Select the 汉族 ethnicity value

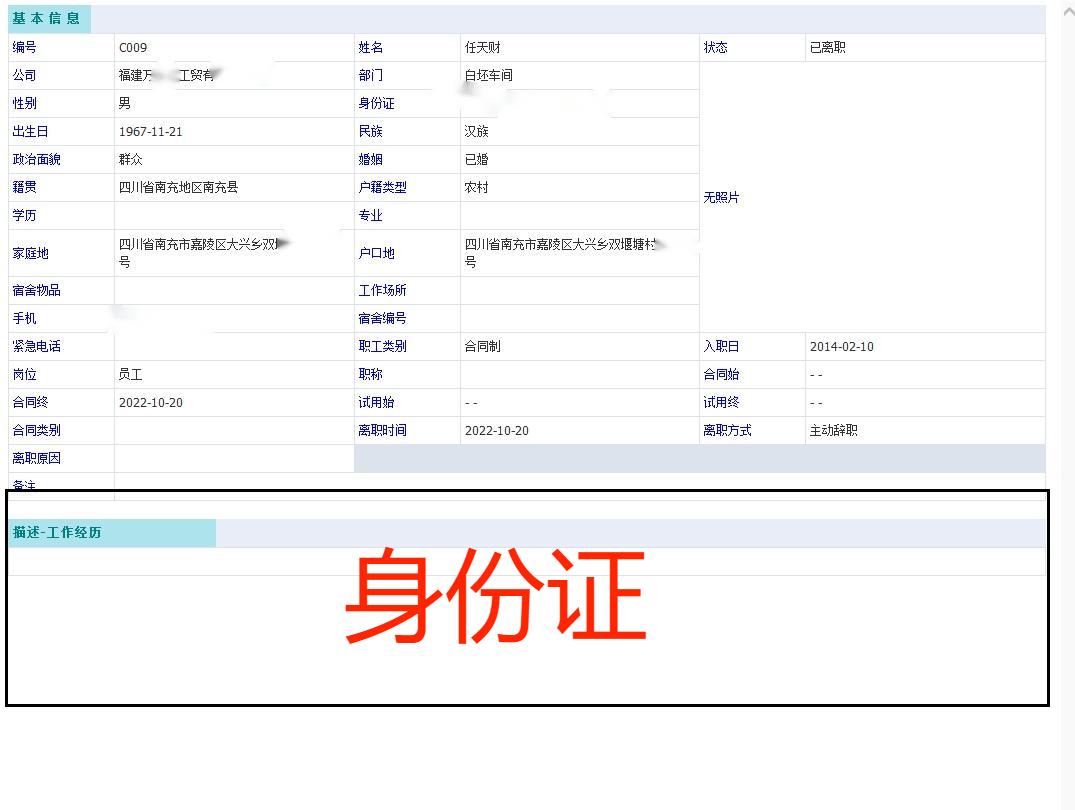point(477,132)
